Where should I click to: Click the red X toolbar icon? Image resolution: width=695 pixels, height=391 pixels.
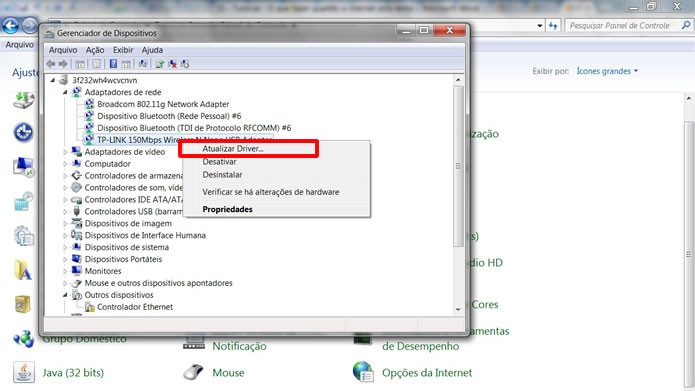[x=172, y=64]
